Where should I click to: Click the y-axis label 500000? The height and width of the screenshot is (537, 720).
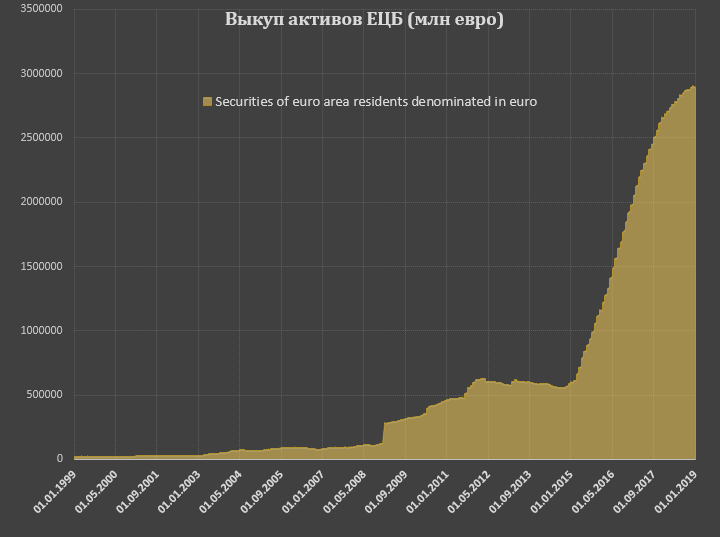coord(44,395)
